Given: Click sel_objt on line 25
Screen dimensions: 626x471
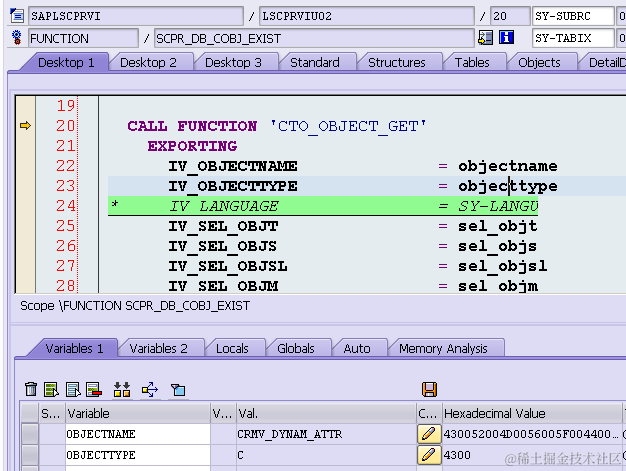Looking at the screenshot, I should (497, 226).
